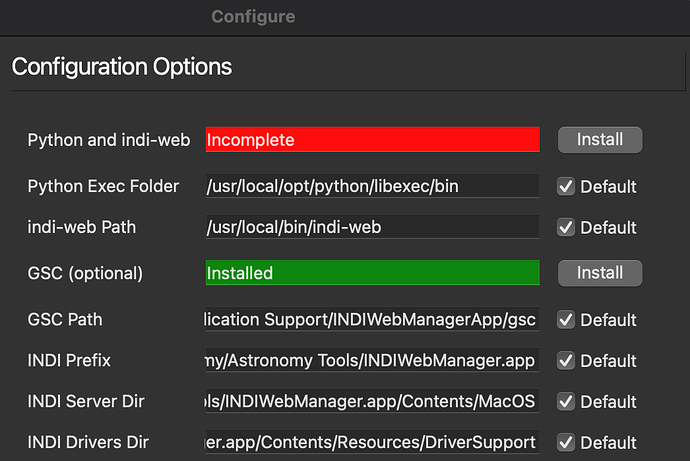Image resolution: width=690 pixels, height=461 pixels.
Task: Click the INDI Drivers Dir field
Action: (372, 442)
